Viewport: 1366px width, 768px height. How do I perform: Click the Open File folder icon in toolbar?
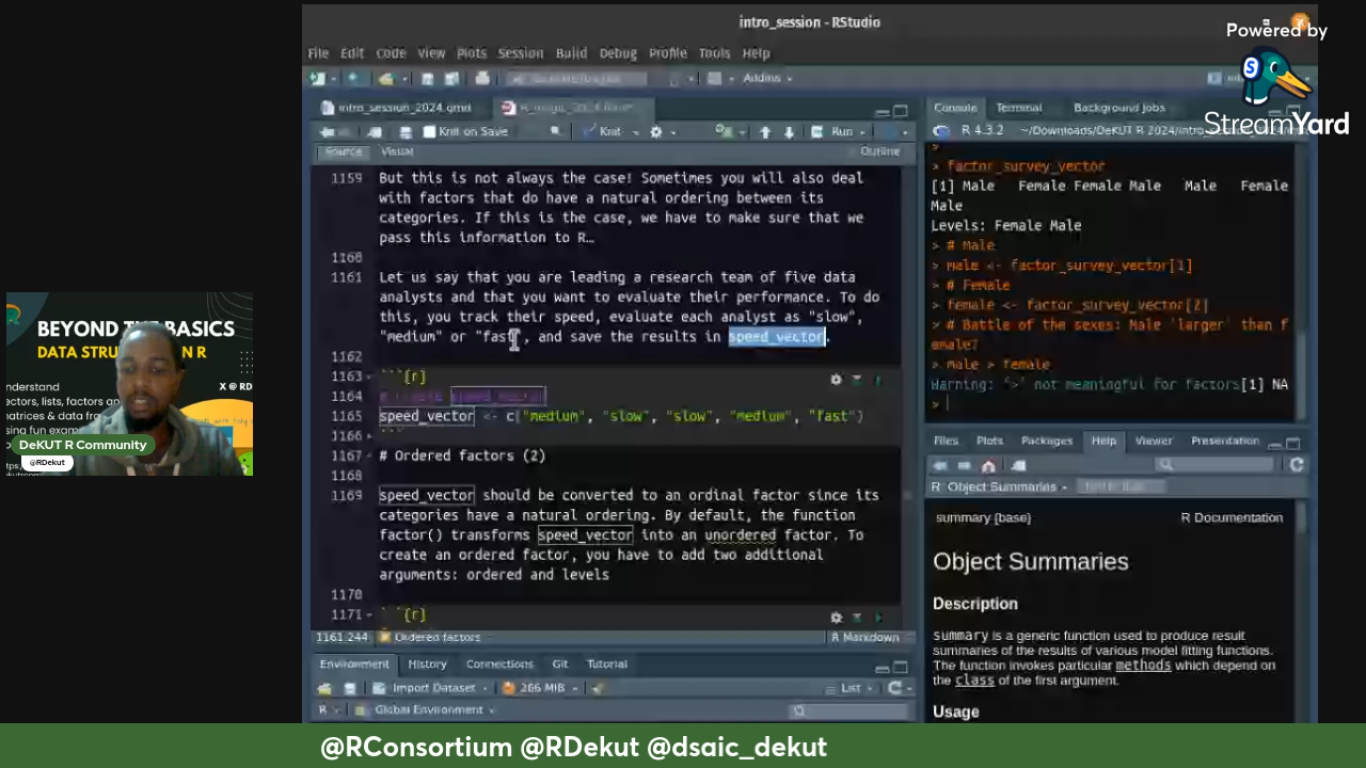[386, 78]
